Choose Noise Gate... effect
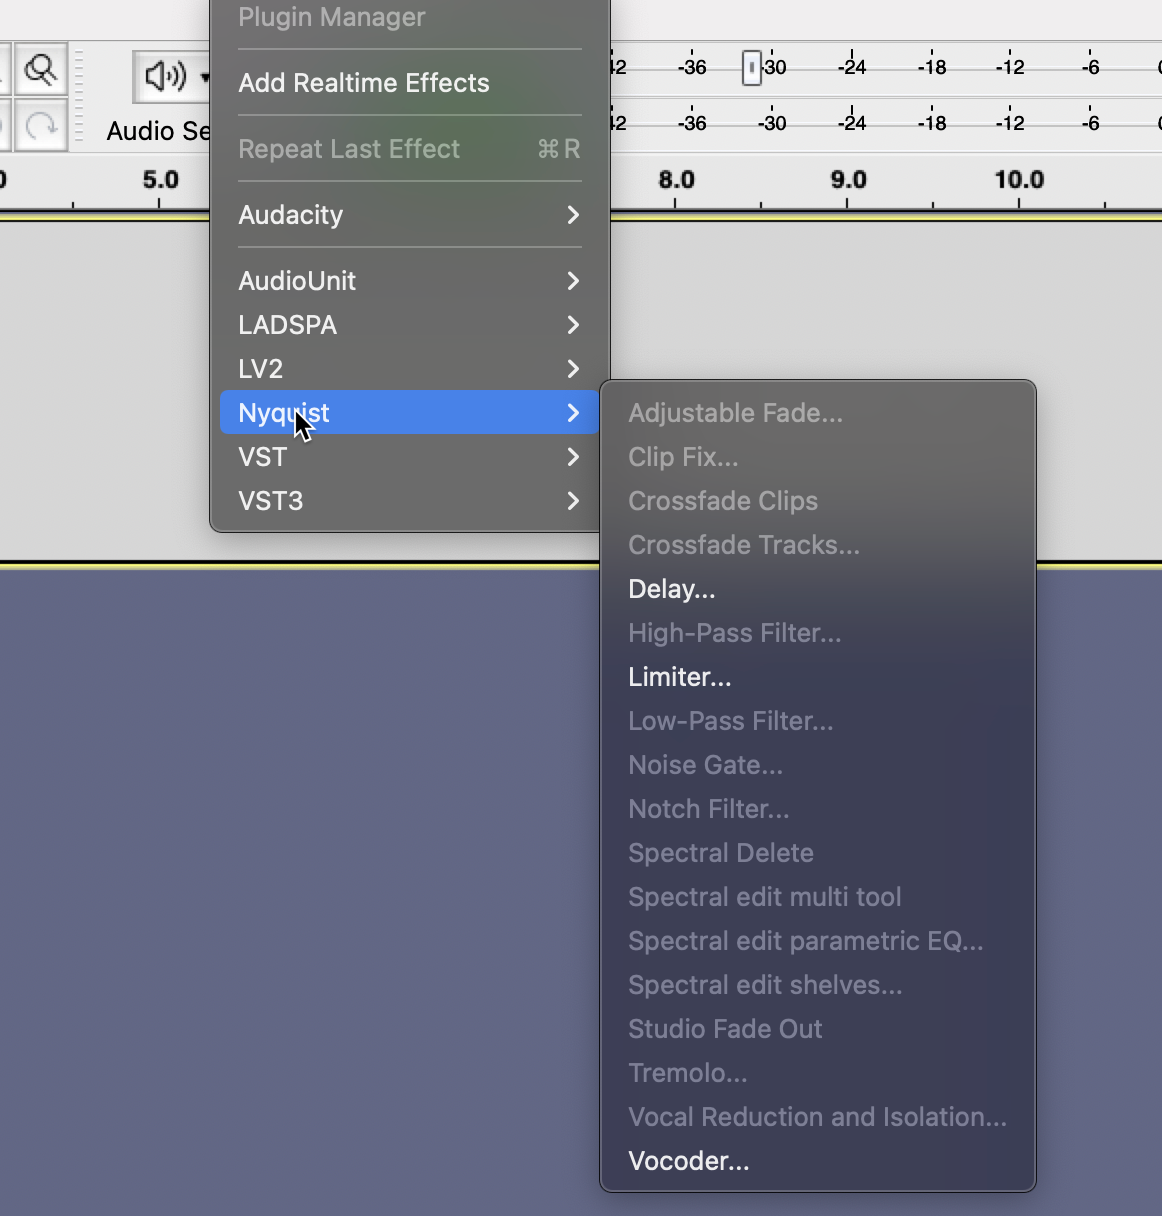Viewport: 1162px width, 1216px height. (x=818, y=765)
